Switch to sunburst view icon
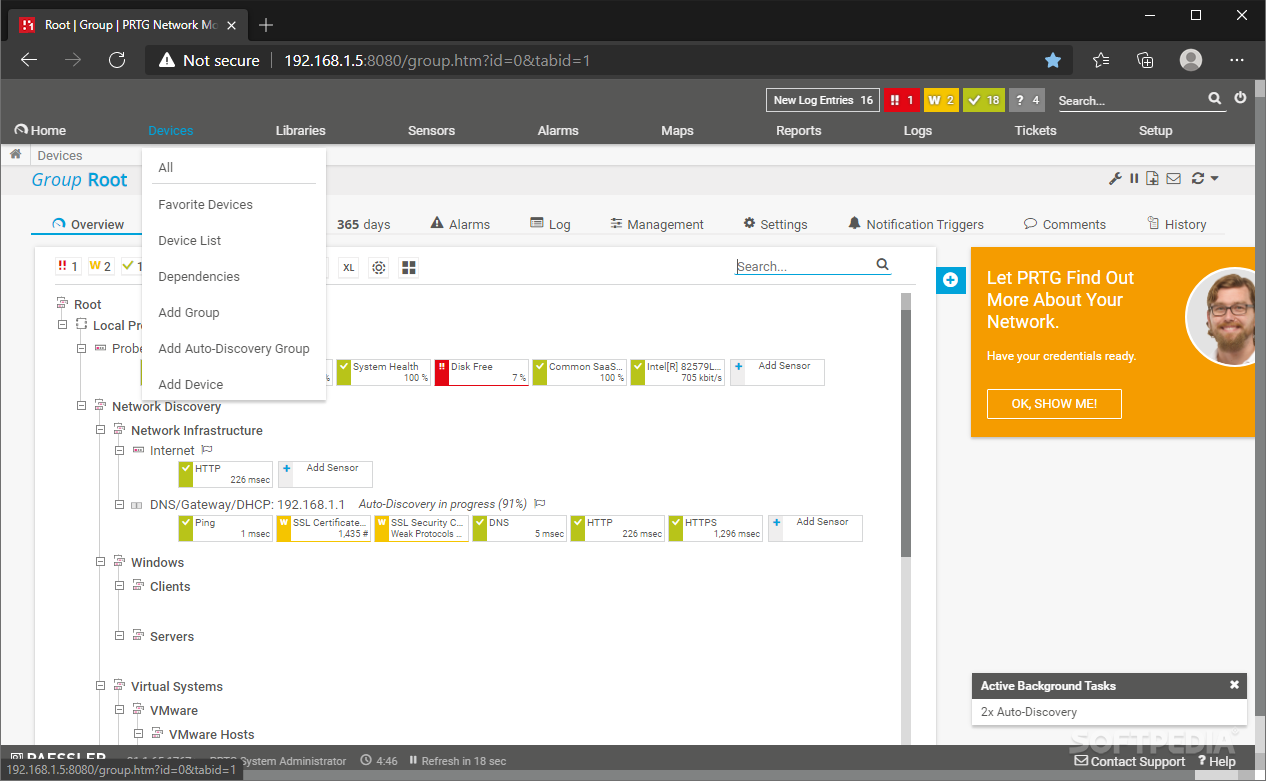 [379, 267]
